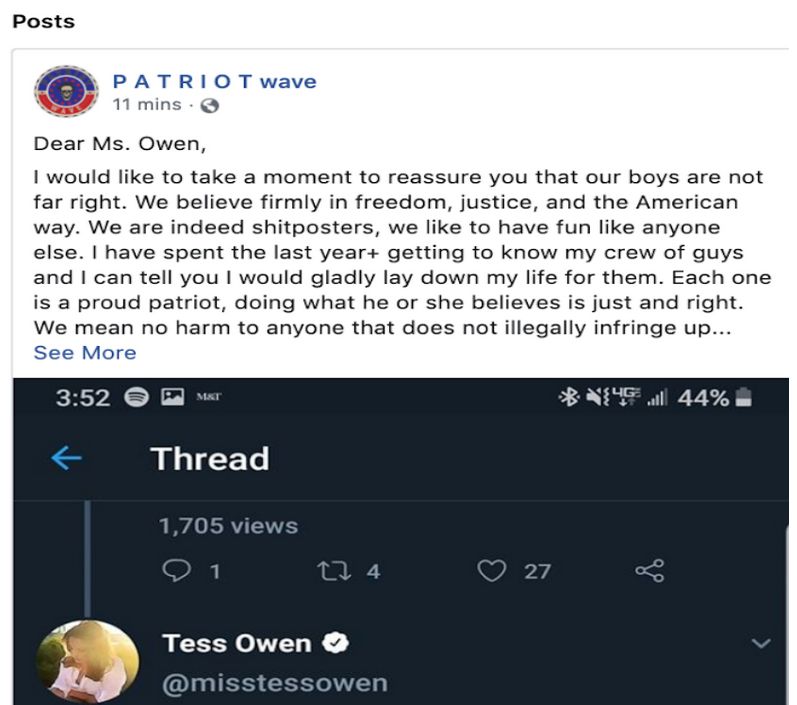Click the 44% battery indicator
The width and height of the screenshot is (797, 705).
coord(714,397)
